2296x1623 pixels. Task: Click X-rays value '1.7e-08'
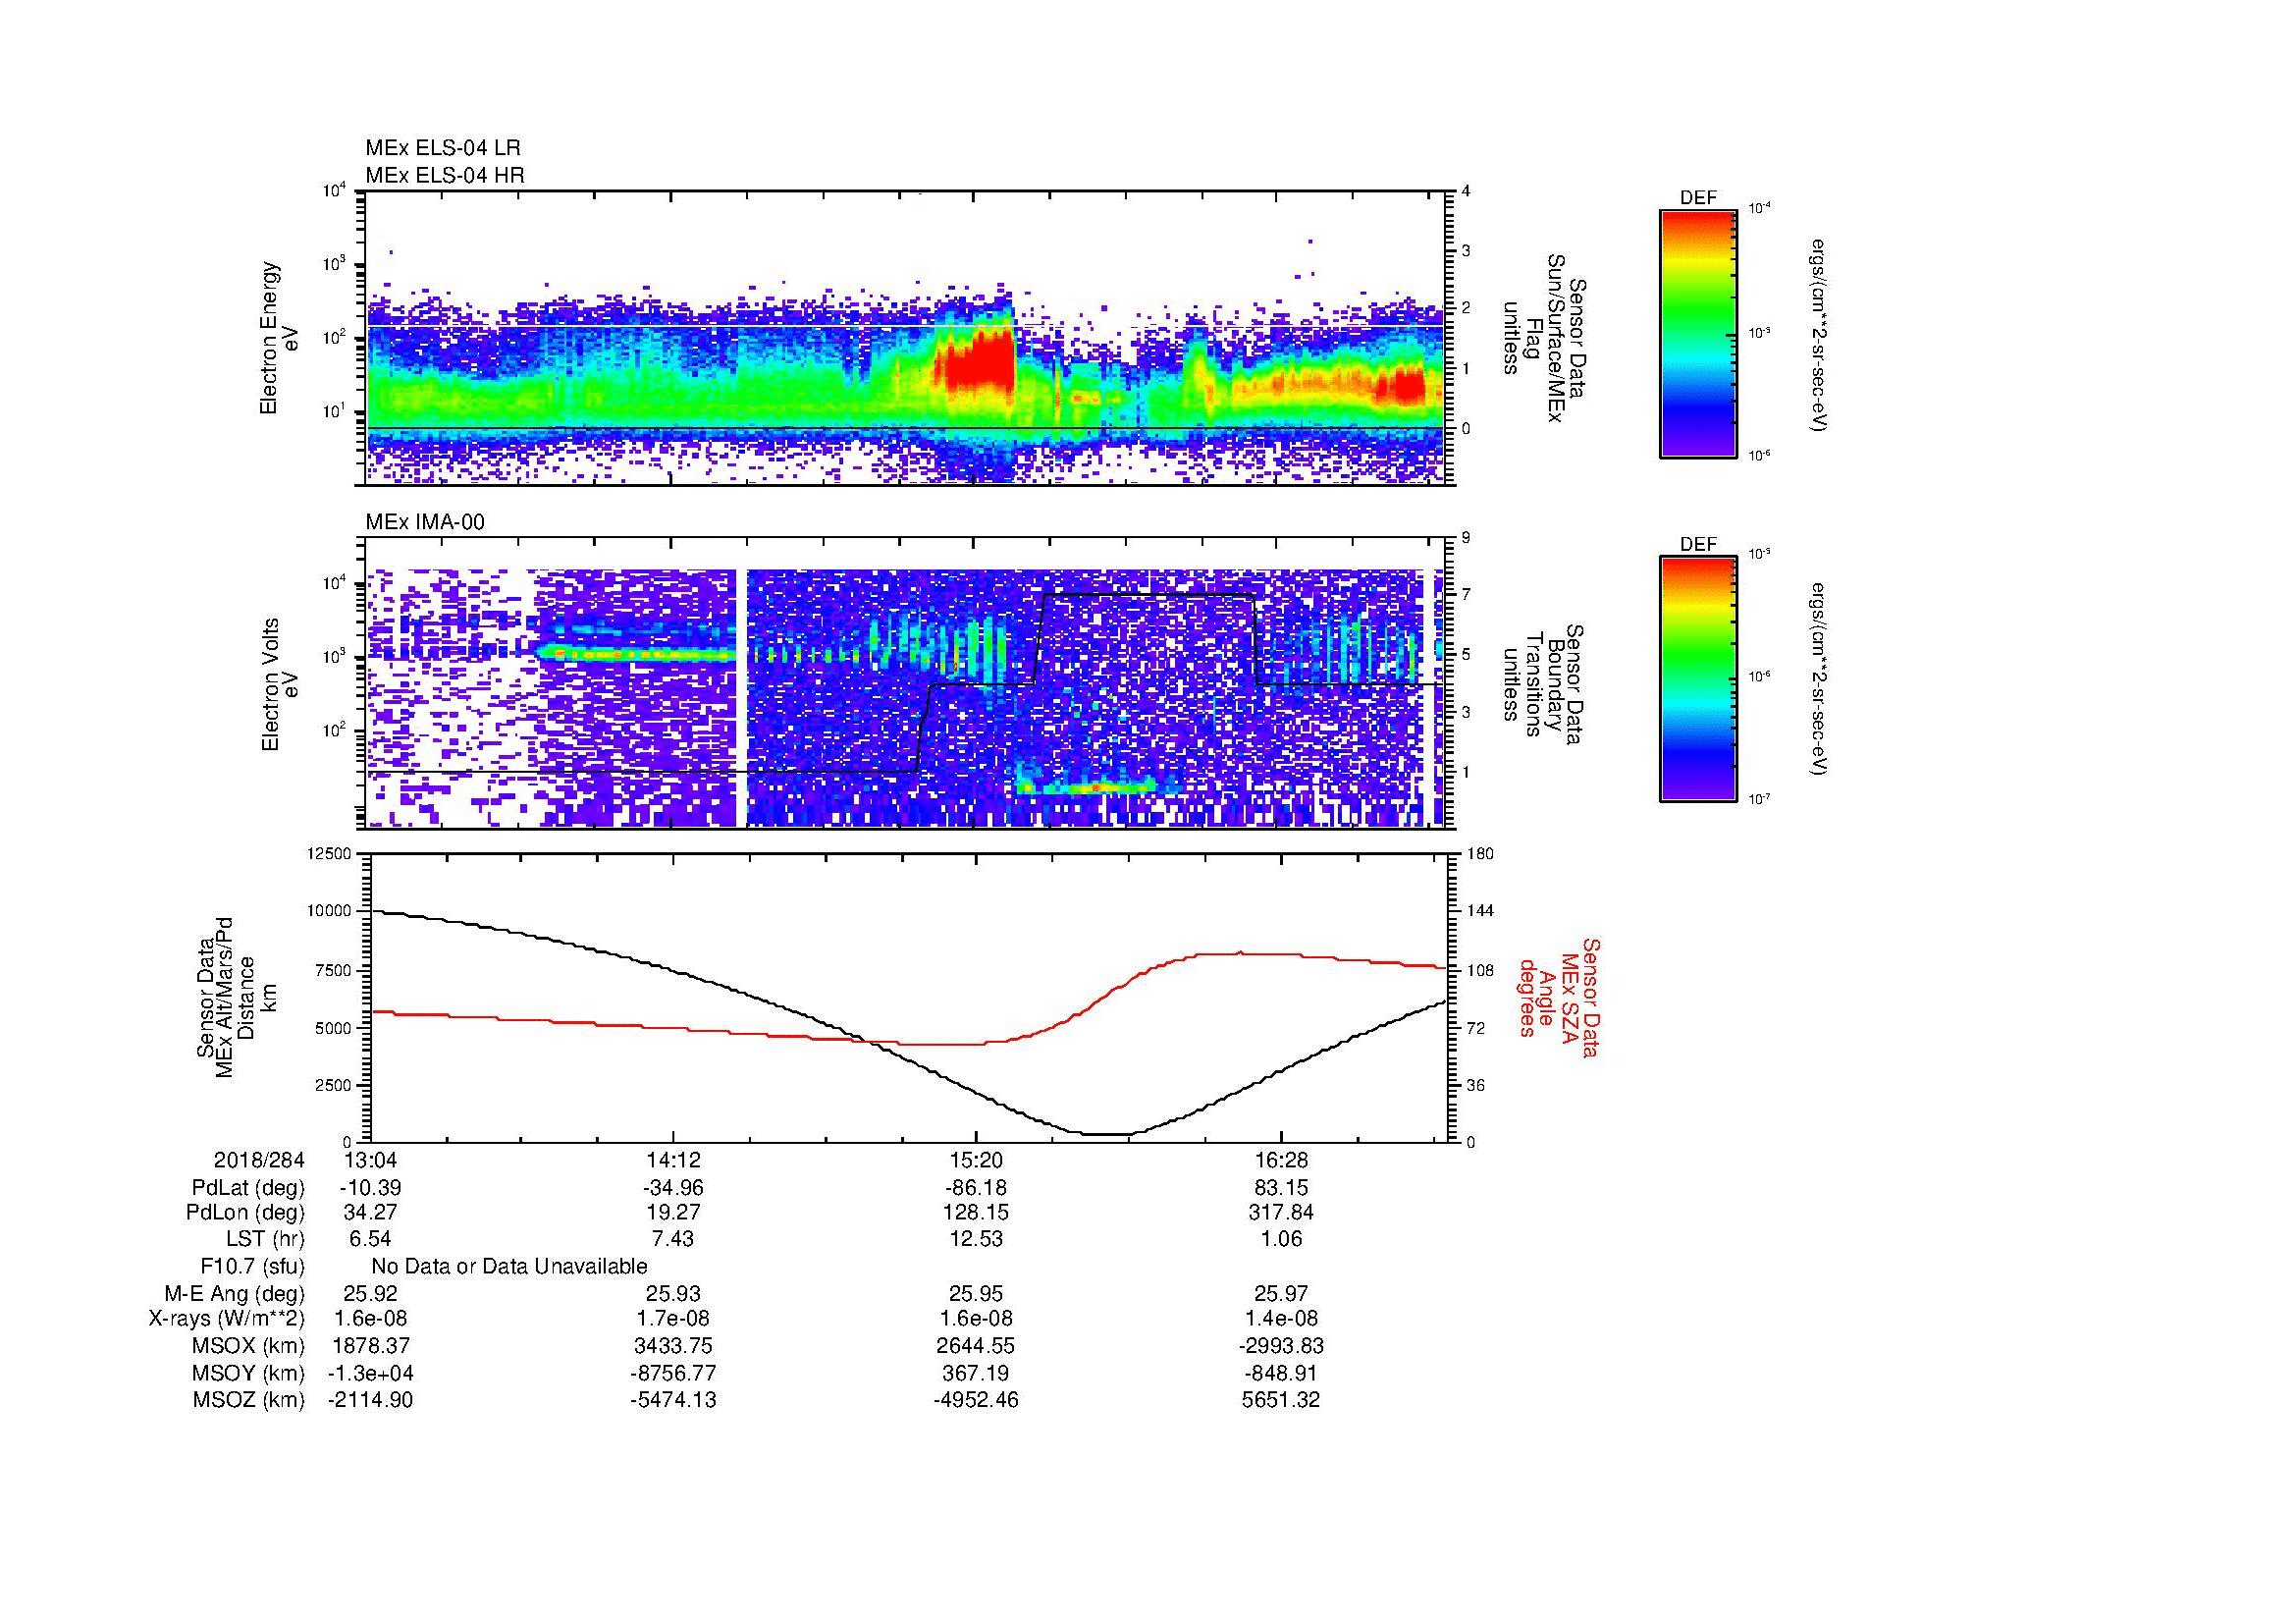pyautogui.click(x=673, y=1320)
